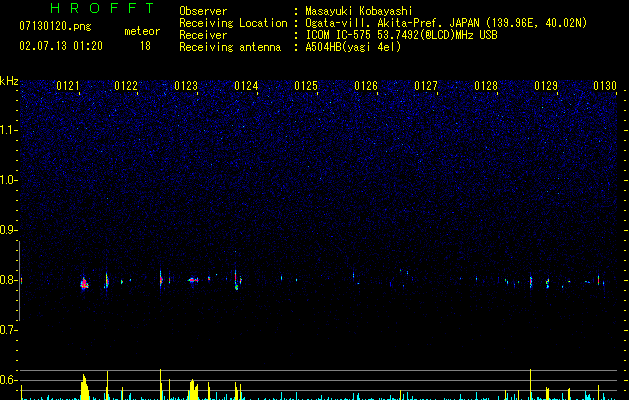Click the 0.9 kHz axis label
This screenshot has width=629, height=400.
8,230
